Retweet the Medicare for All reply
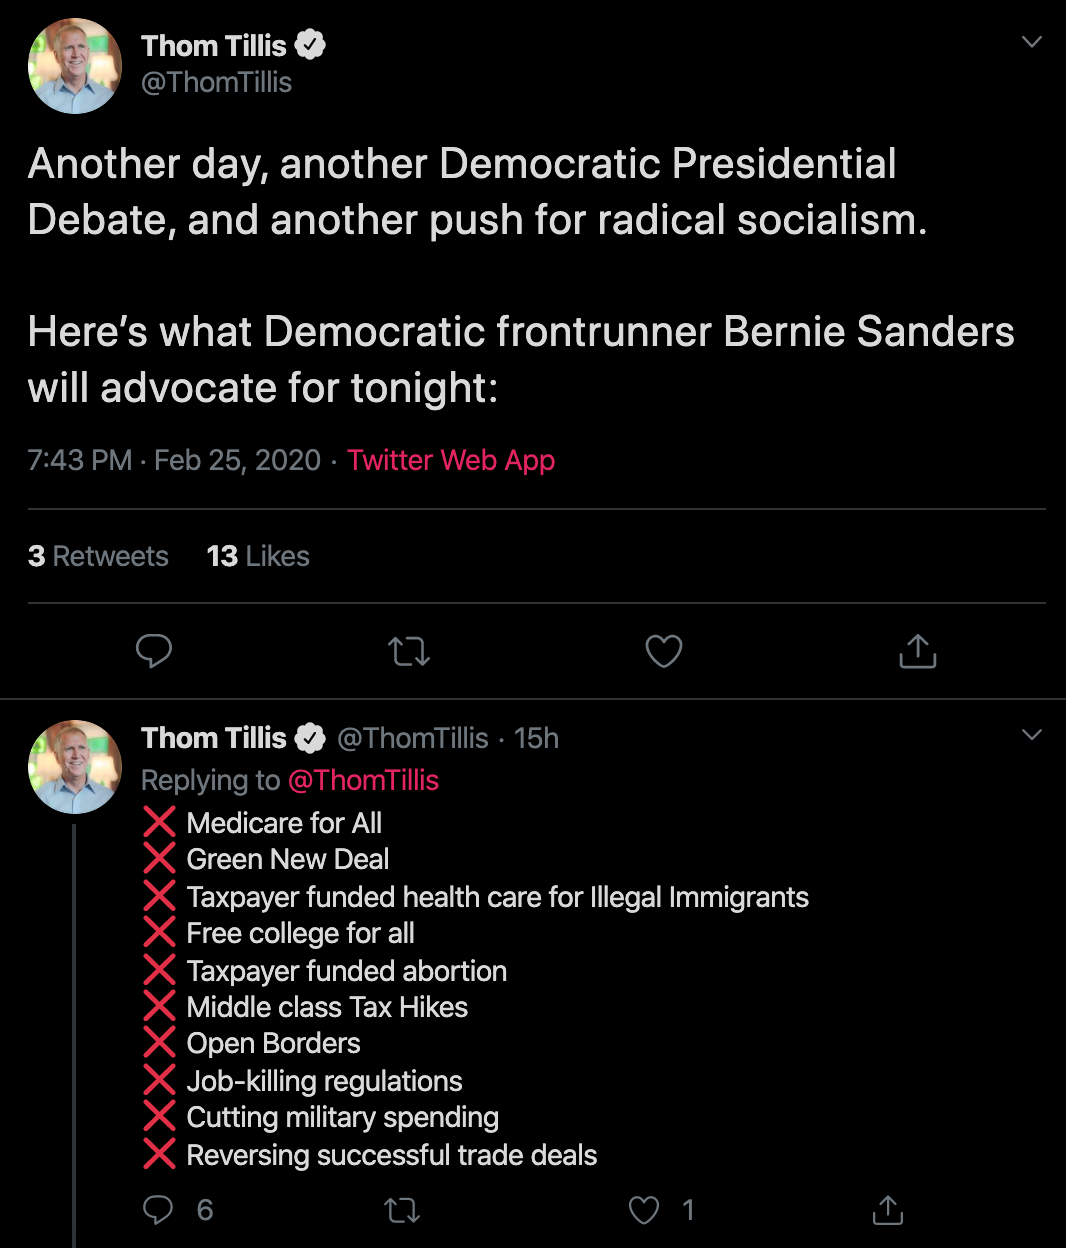 tap(402, 1211)
